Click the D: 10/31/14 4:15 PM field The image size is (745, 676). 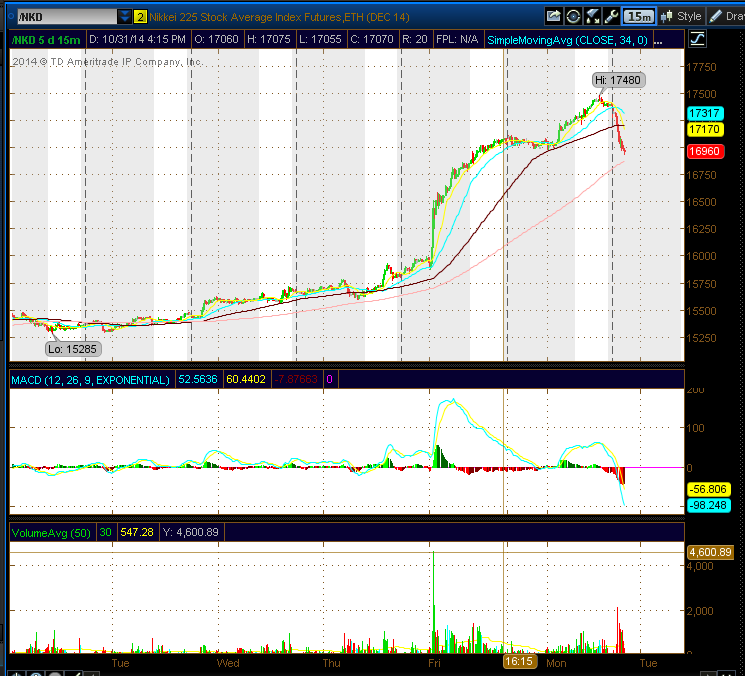137,39
